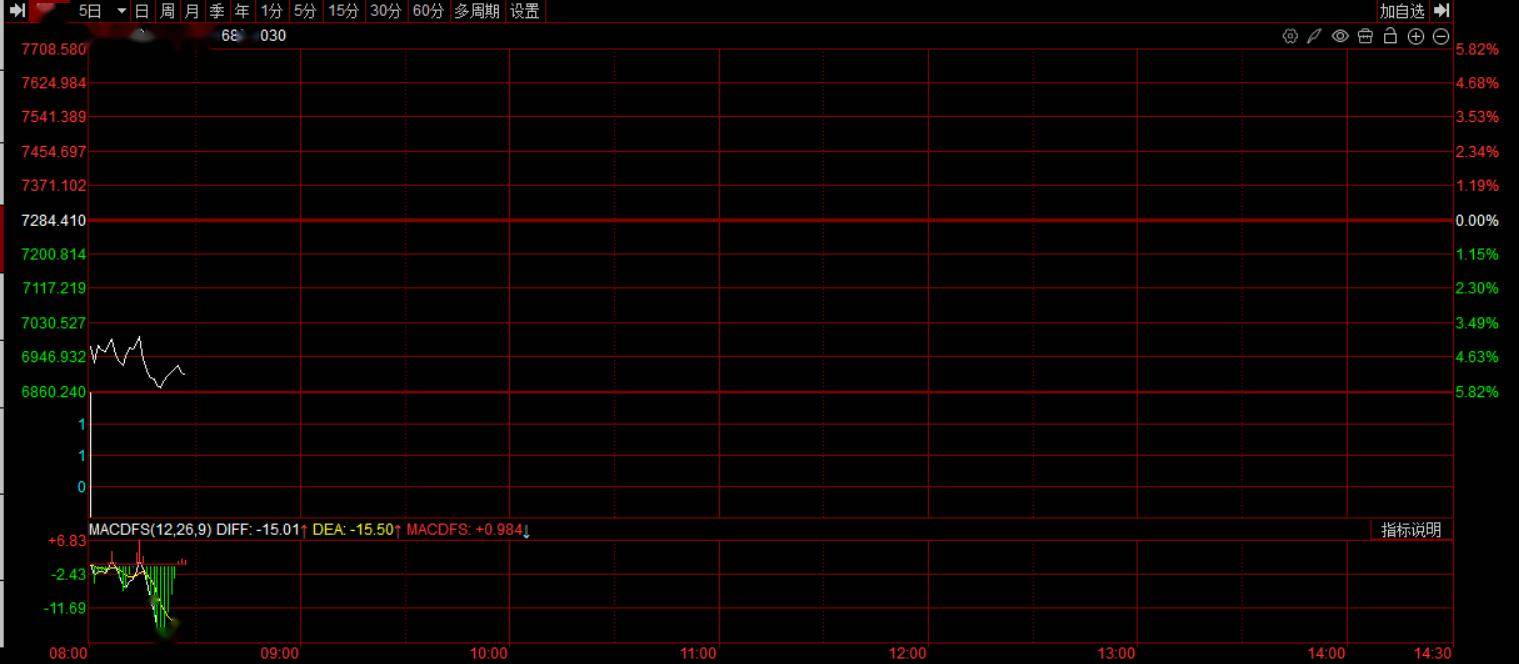Click the 09:00 time axis label

(279, 653)
